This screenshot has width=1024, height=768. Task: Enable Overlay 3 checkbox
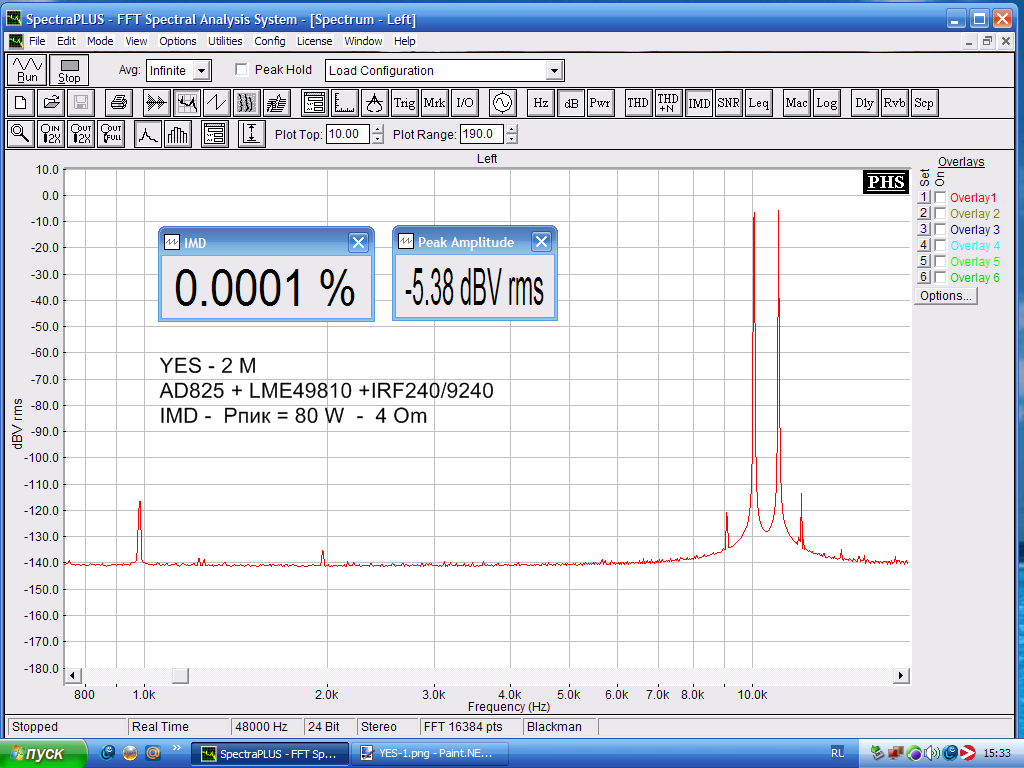coord(940,230)
